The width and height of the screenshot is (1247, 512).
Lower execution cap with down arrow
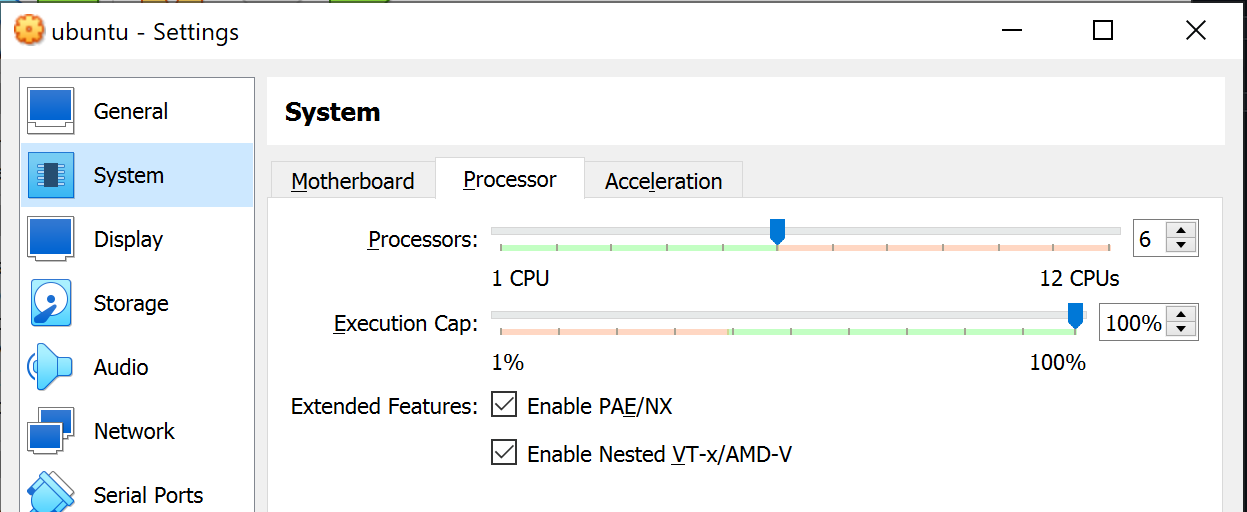pyautogui.click(x=1182, y=330)
